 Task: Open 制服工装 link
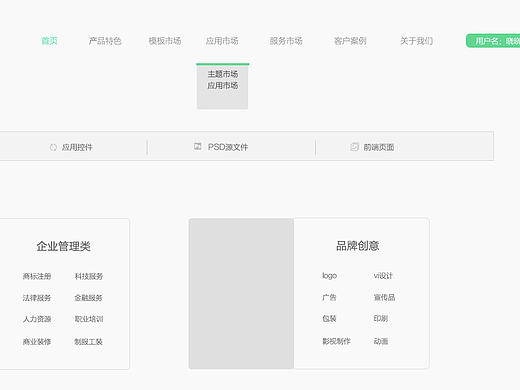88,342
